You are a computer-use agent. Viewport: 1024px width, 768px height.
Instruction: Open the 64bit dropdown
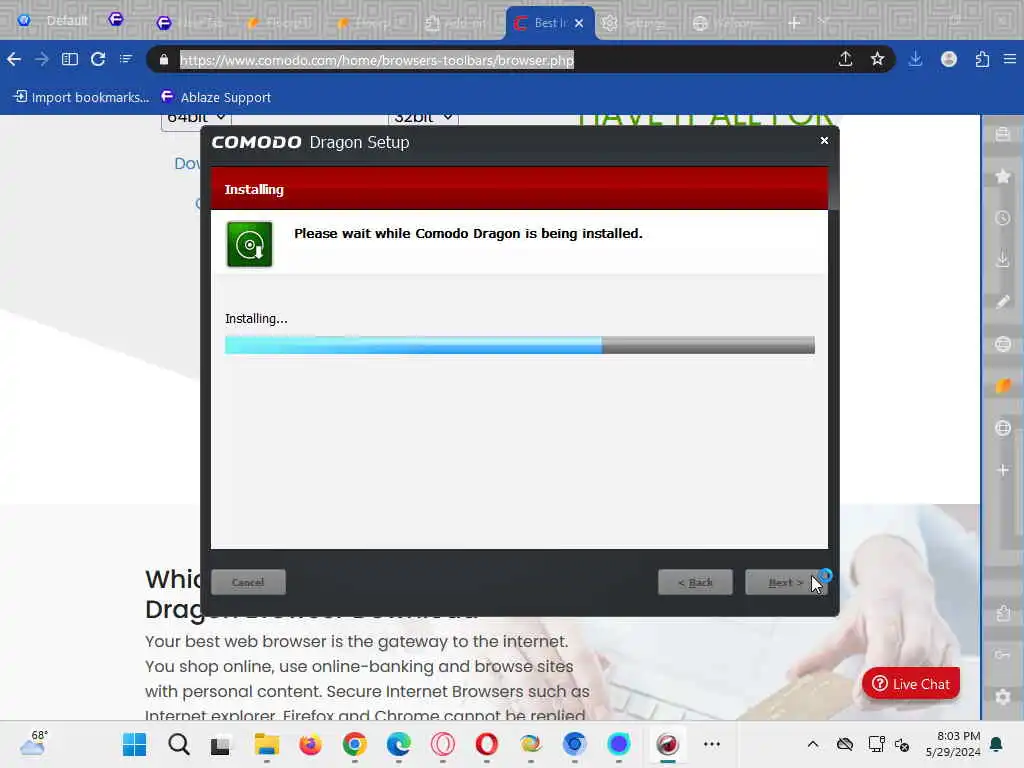[196, 119]
